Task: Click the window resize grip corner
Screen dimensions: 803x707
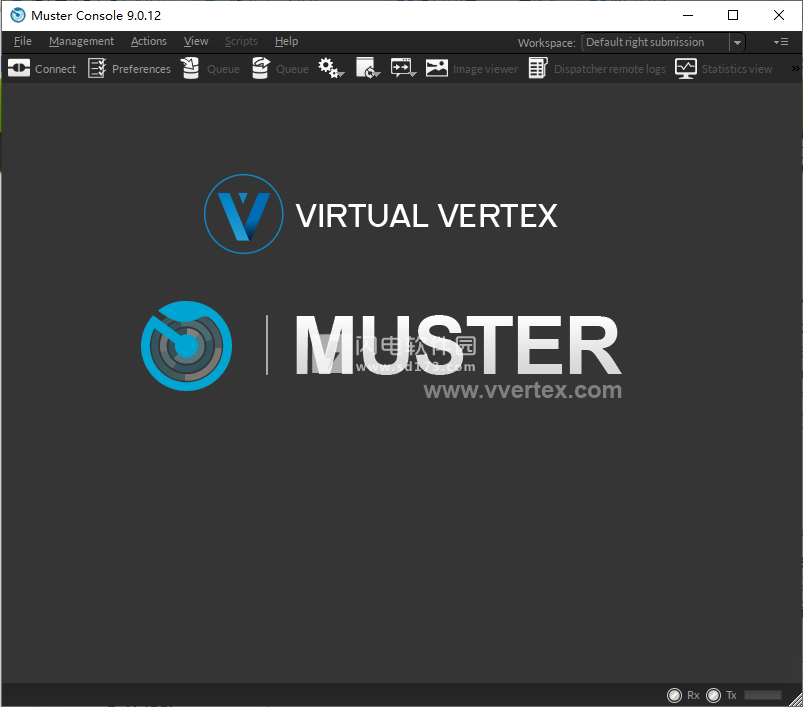Action: tap(796, 700)
